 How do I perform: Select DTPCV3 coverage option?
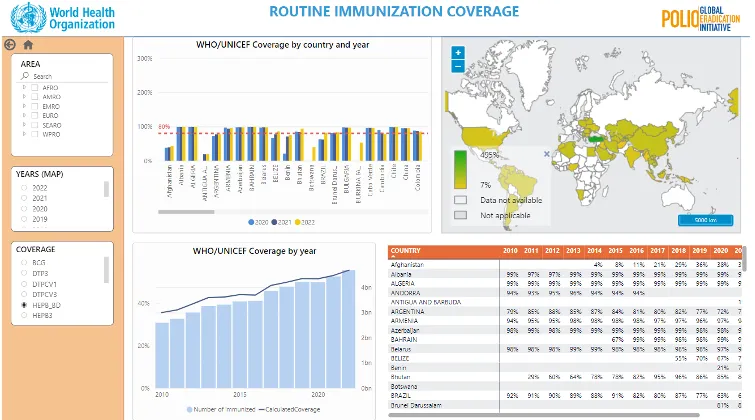(x=24, y=294)
